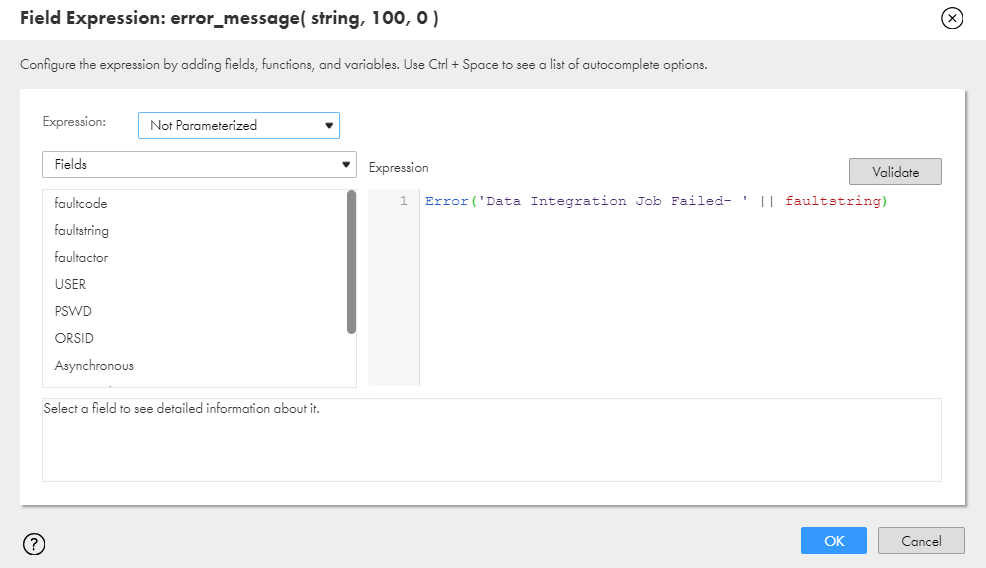986x568 pixels.
Task: Click line number 1 in editor gutter
Action: coord(404,201)
